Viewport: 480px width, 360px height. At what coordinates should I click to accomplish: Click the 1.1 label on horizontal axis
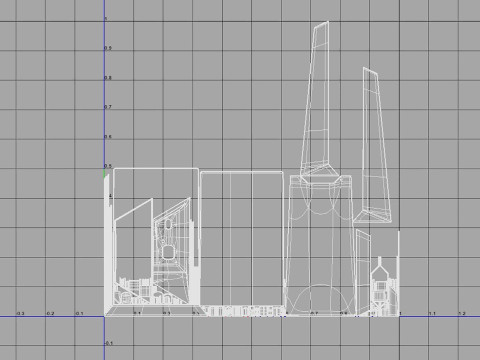(x=432, y=314)
